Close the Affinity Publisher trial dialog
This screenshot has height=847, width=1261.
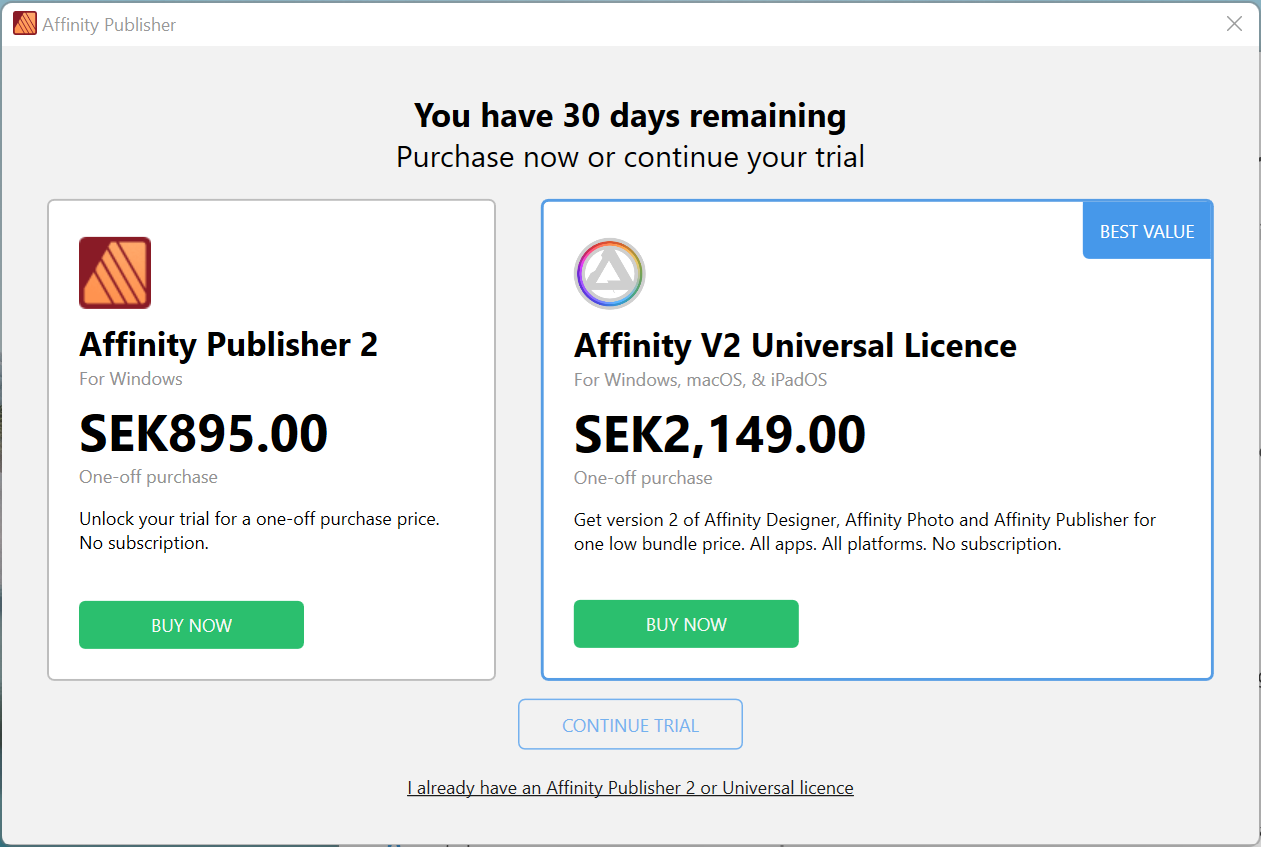click(x=1235, y=24)
